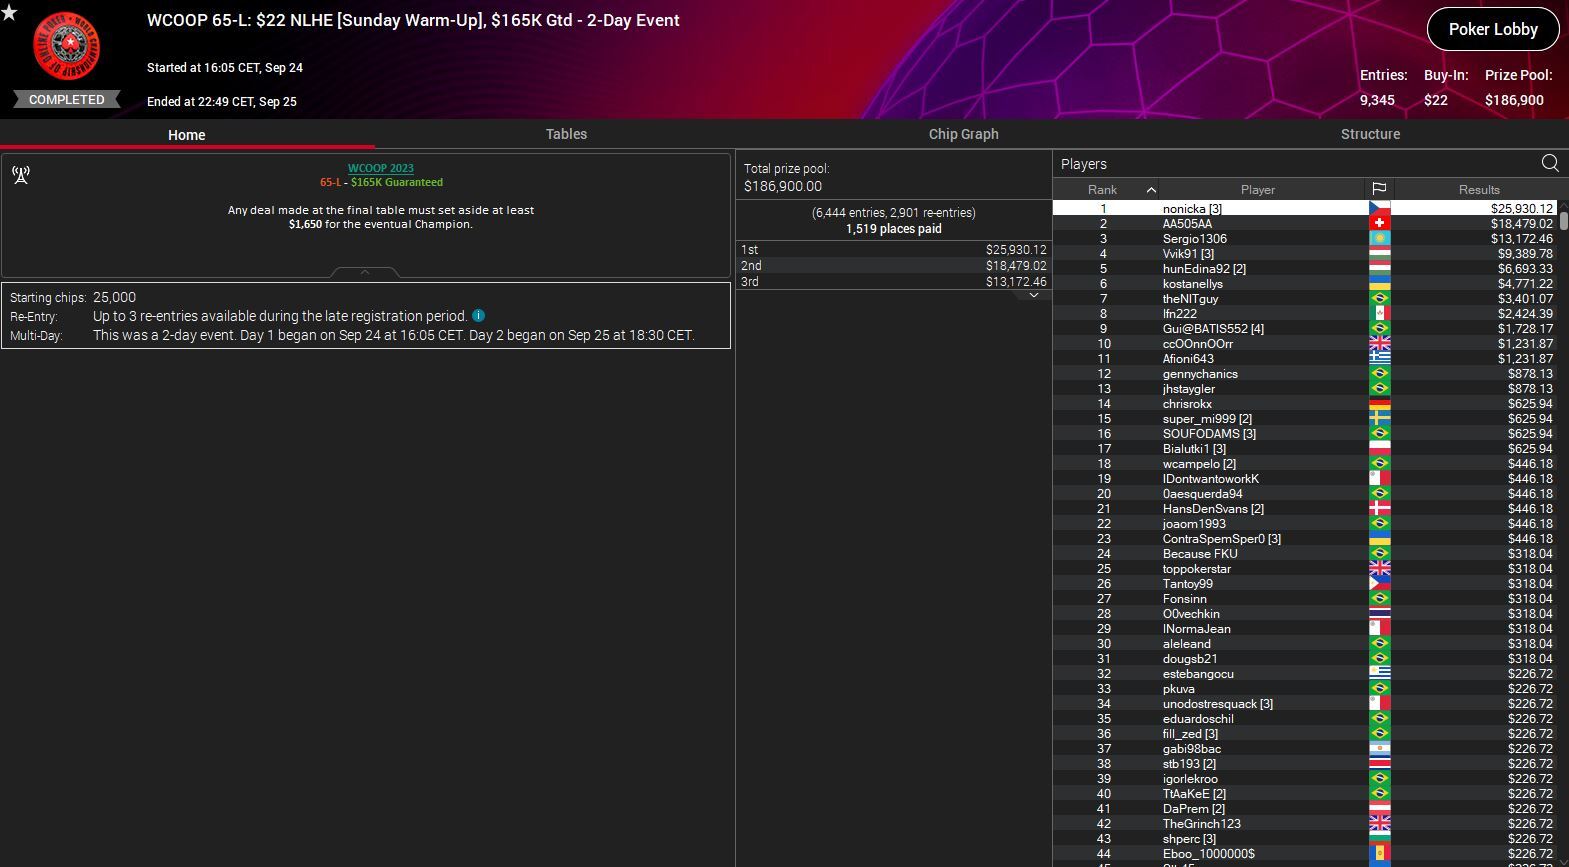1569x867 pixels.
Task: Select player O0vechkin
Action: (1191, 613)
